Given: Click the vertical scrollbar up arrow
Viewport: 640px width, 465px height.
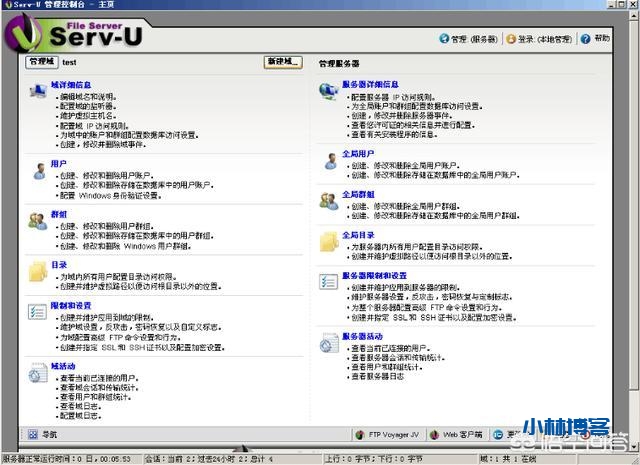Looking at the screenshot, I should point(635,16).
